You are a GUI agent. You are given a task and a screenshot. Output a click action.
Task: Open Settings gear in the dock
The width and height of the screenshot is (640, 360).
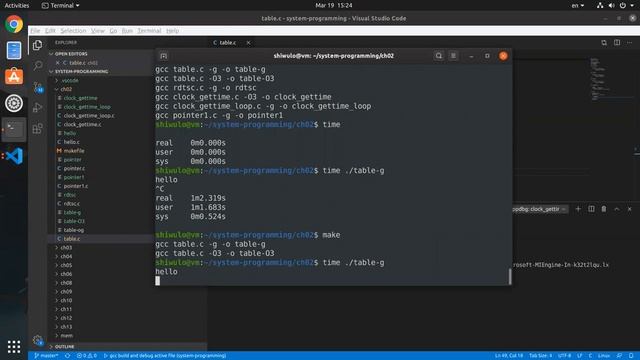pos(14,103)
